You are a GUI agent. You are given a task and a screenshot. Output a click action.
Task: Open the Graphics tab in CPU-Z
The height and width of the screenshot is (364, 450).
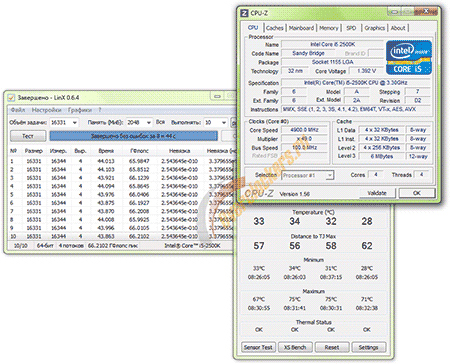[x=374, y=28]
